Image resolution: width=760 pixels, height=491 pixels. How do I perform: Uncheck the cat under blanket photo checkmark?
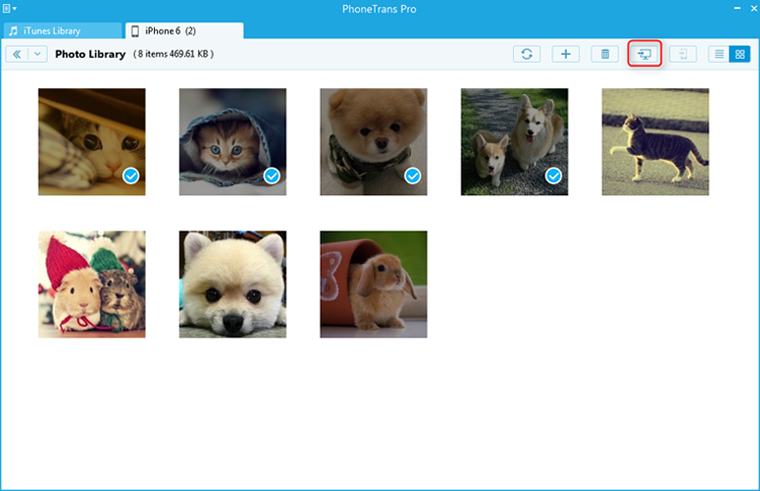[130, 176]
